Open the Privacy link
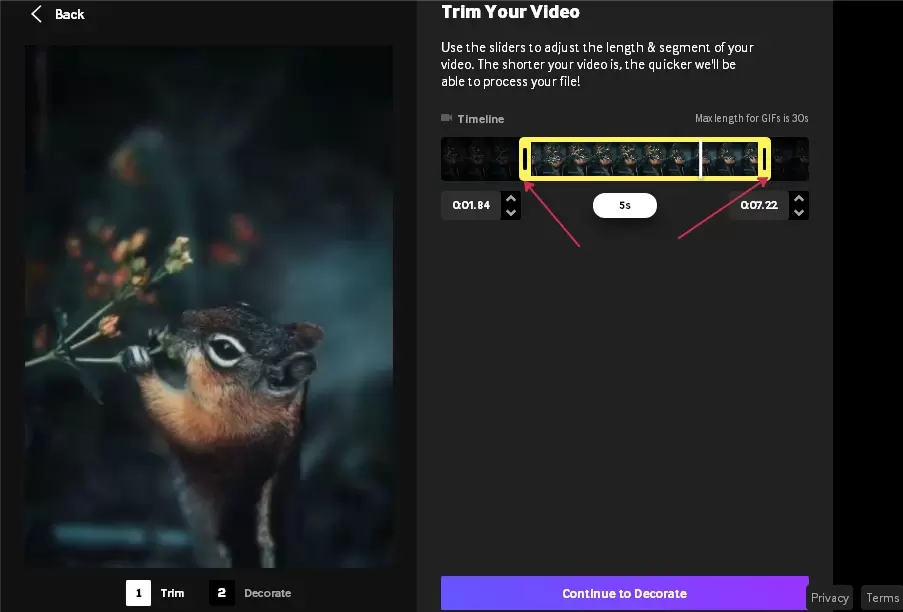Image resolution: width=903 pixels, height=612 pixels. (830, 598)
